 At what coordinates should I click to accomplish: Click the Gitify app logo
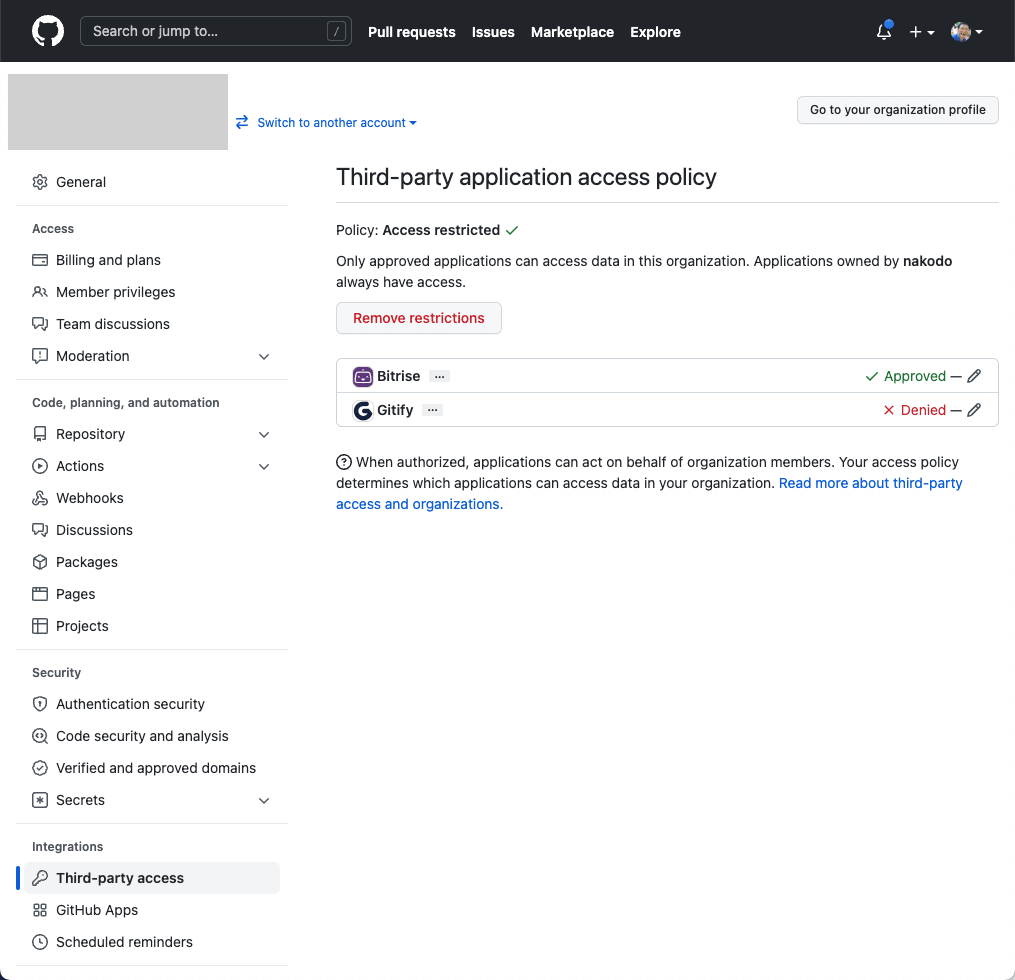[362, 410]
